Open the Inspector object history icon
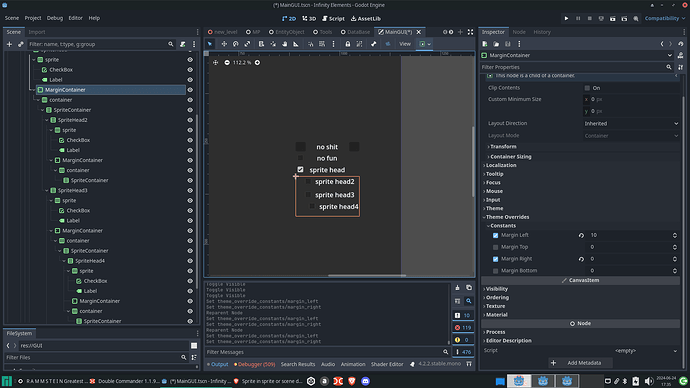The image size is (690, 388). [681, 44]
